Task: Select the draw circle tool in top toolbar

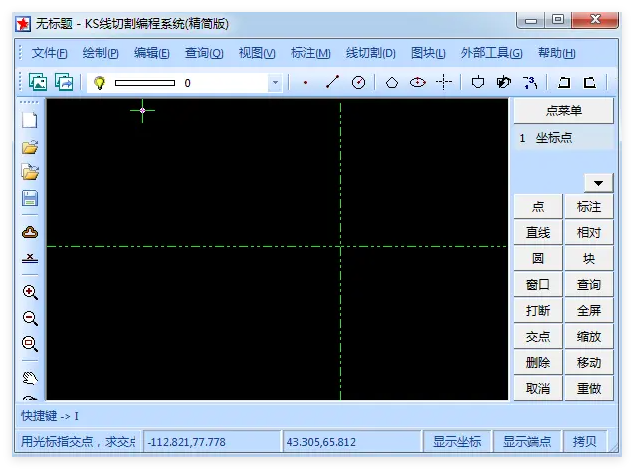Action: pos(358,83)
